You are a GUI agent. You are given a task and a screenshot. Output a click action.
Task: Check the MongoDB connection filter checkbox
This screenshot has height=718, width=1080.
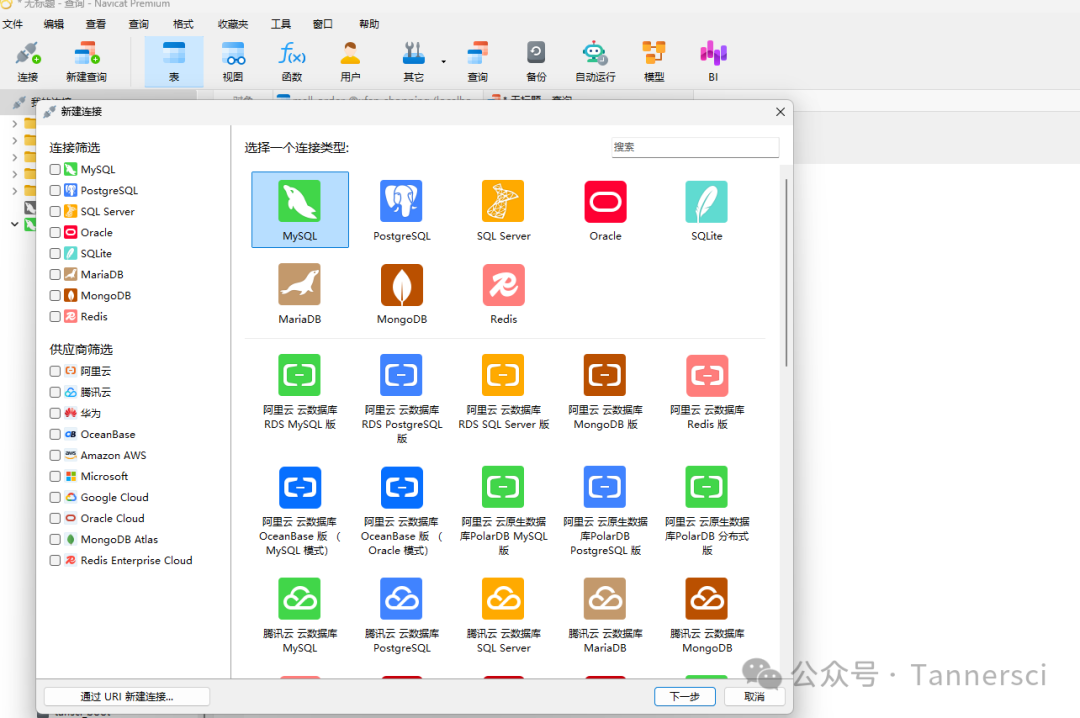pos(55,296)
